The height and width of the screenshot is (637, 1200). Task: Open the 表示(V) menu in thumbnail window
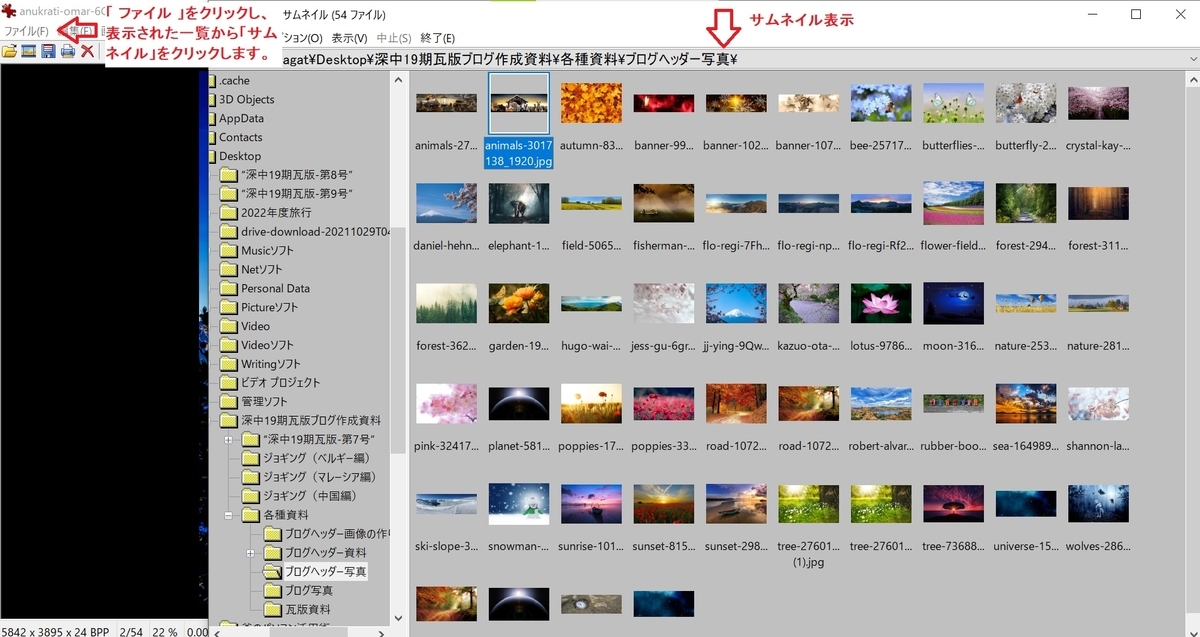coord(349,38)
